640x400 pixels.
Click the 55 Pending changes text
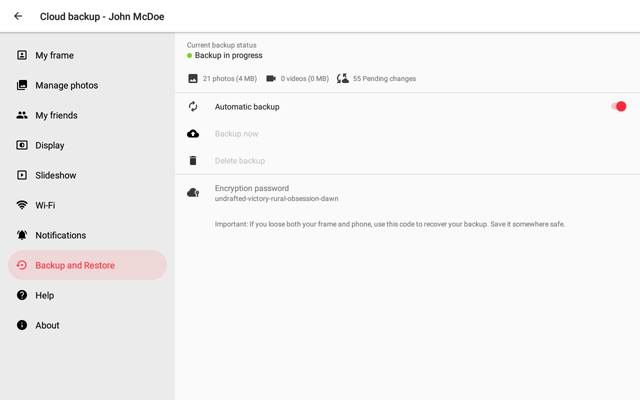(384, 78)
